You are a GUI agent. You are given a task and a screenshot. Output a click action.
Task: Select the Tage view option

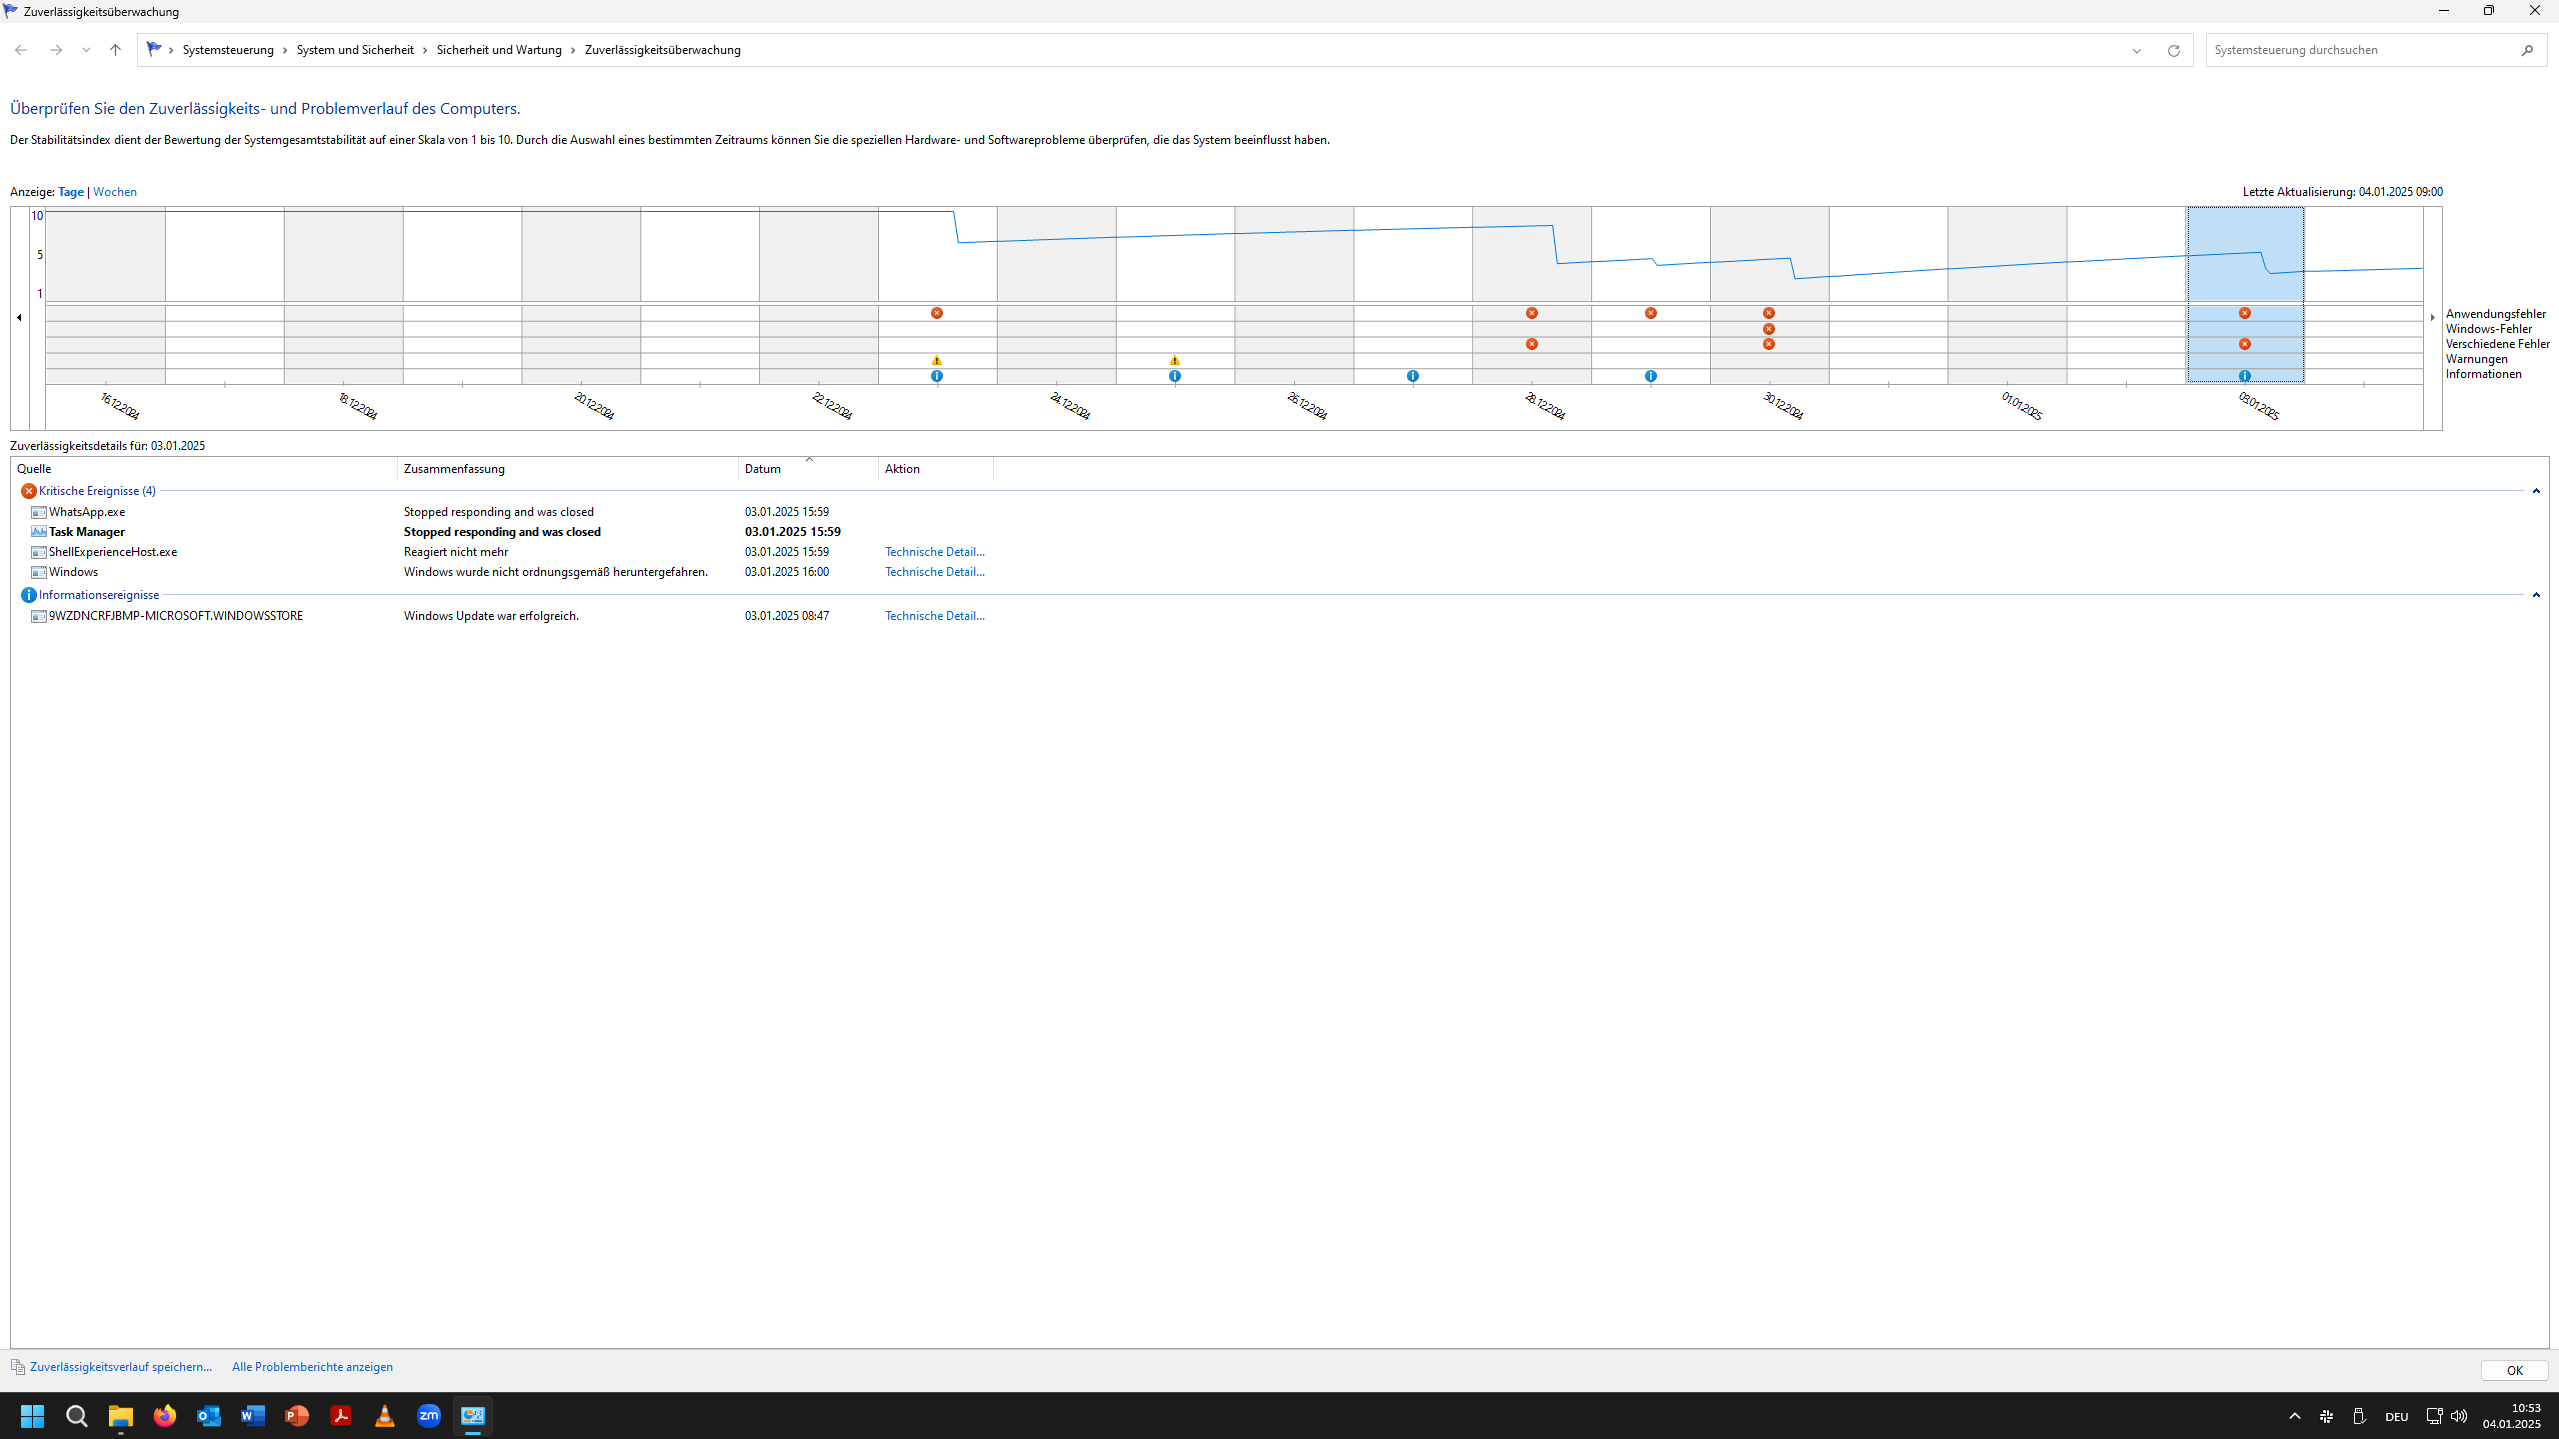click(71, 191)
